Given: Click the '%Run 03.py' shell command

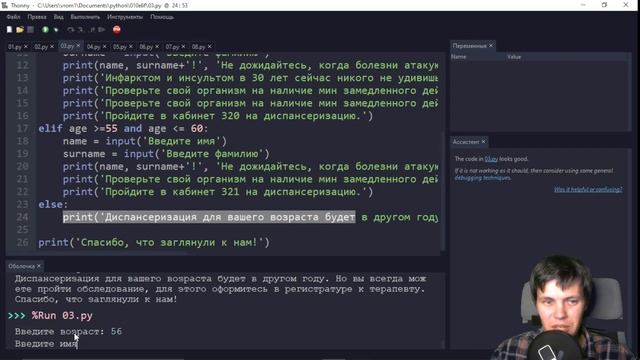Looking at the screenshot, I should (62, 316).
